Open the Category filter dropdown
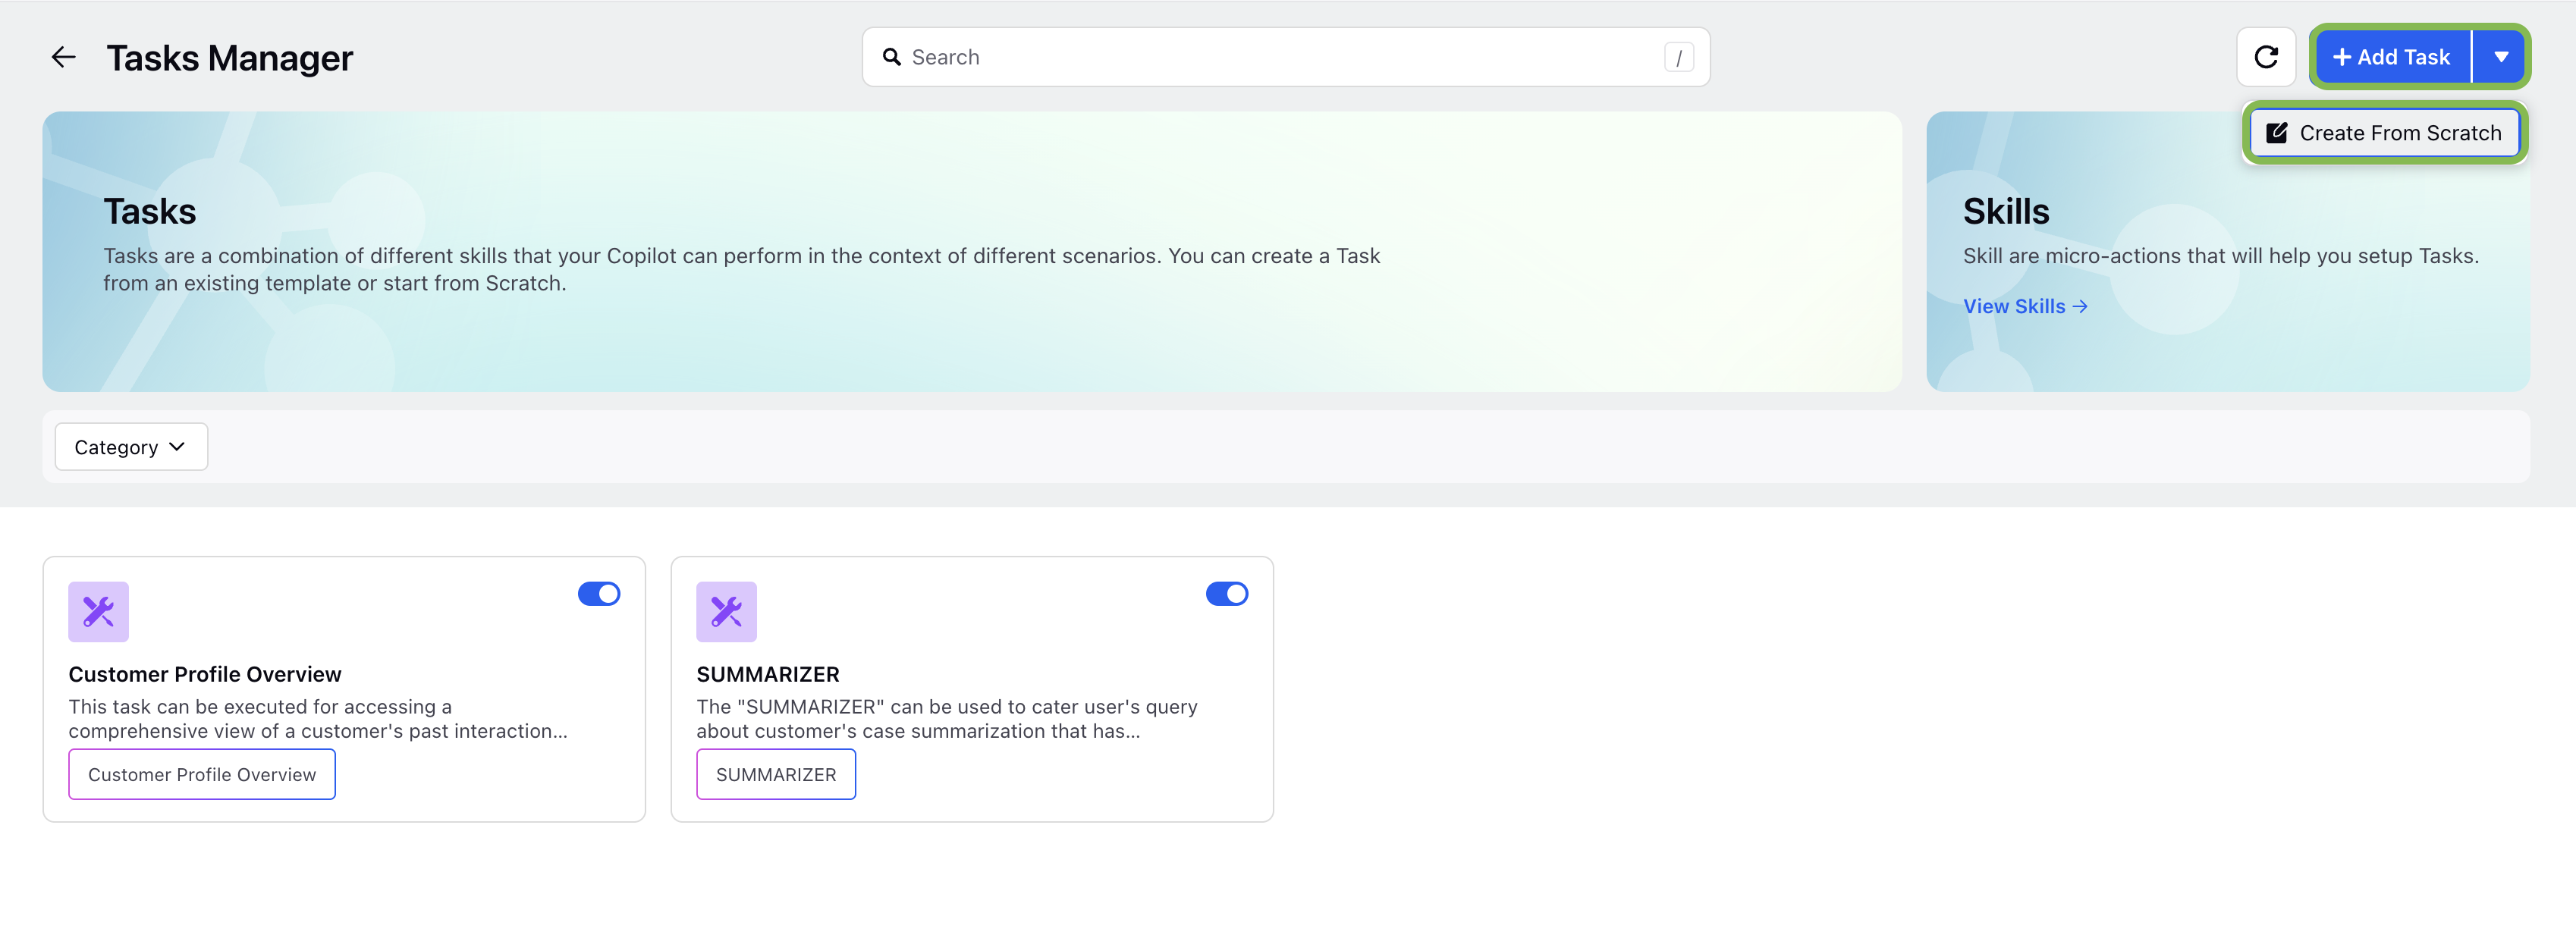Image resolution: width=2576 pixels, height=938 pixels. tap(131, 447)
